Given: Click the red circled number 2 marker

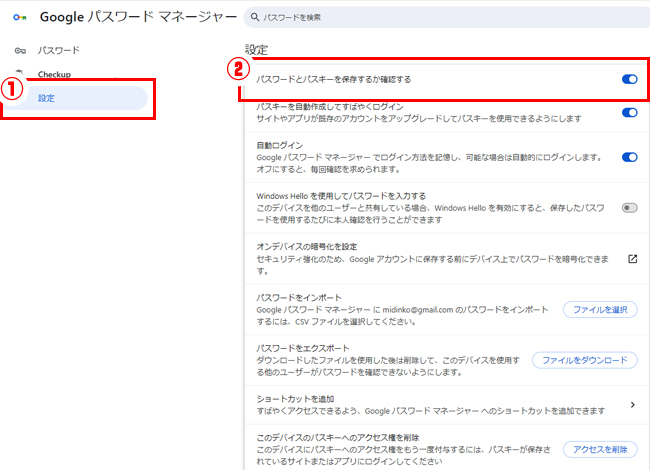Looking at the screenshot, I should pyautogui.click(x=237, y=69).
